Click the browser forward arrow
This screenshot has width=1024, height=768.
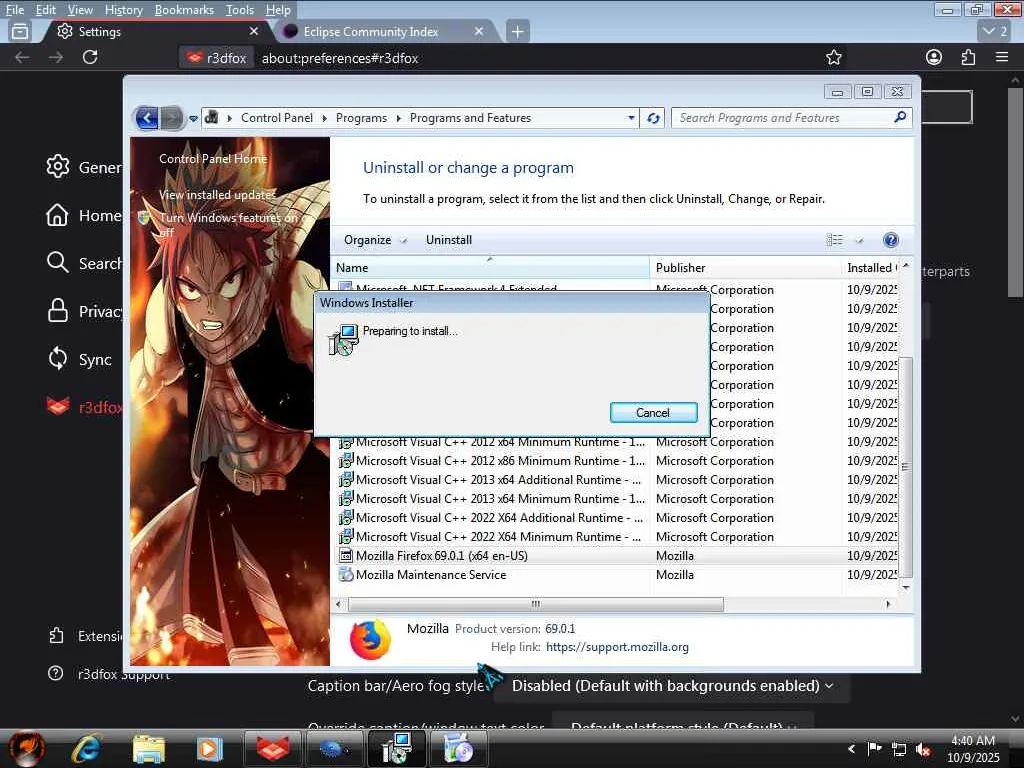click(56, 57)
